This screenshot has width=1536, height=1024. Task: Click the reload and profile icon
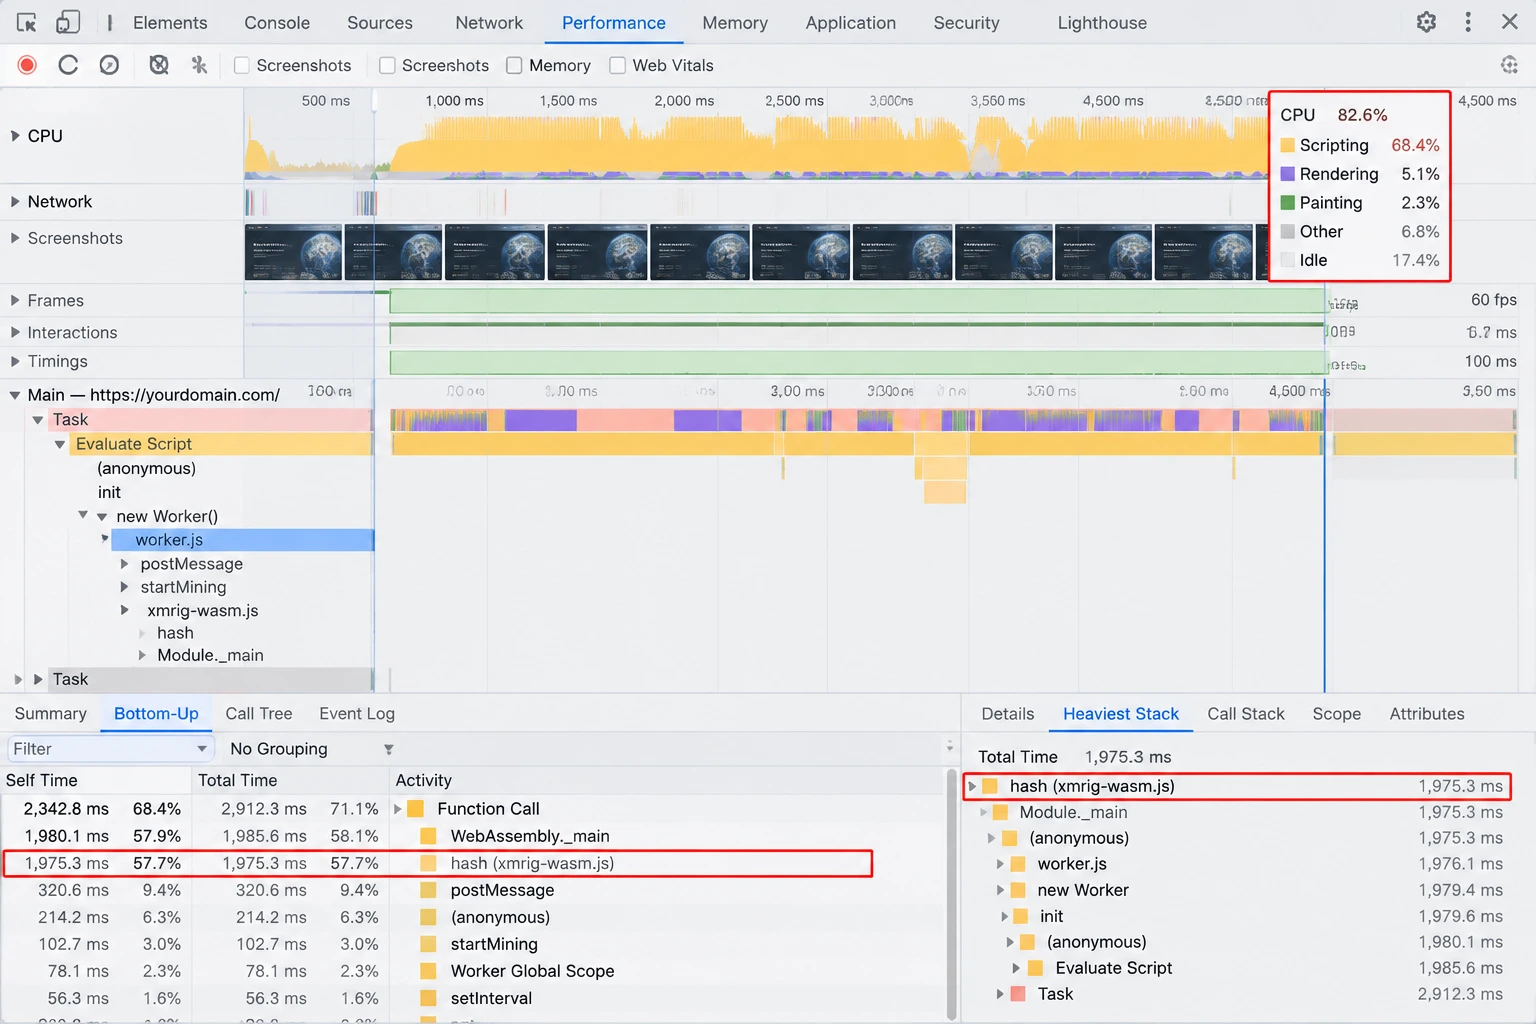[68, 65]
